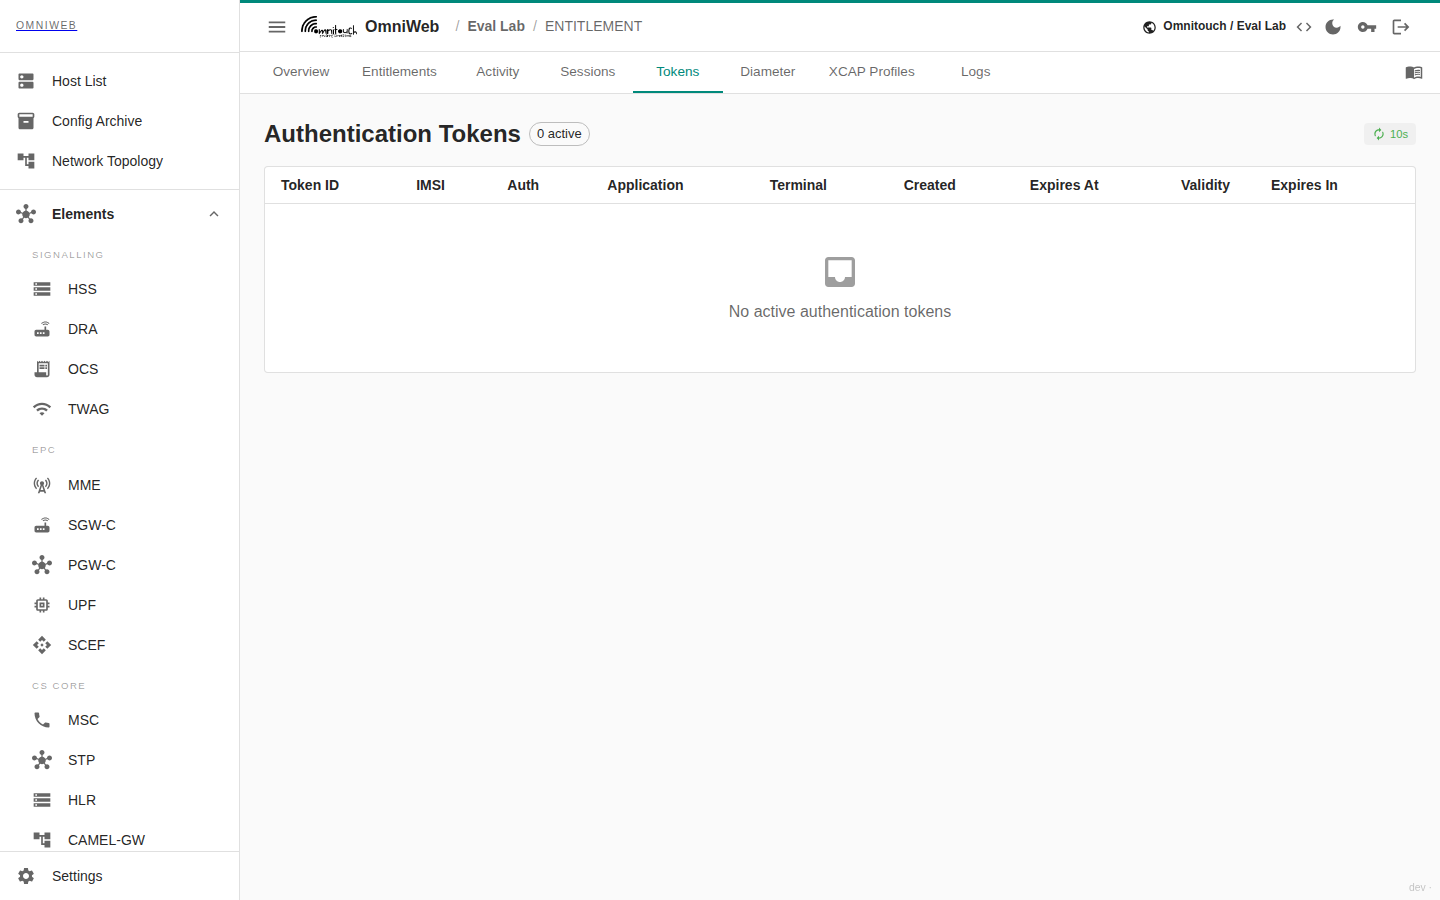Click the MME antenna icon
This screenshot has height=900, width=1440.
click(x=42, y=485)
